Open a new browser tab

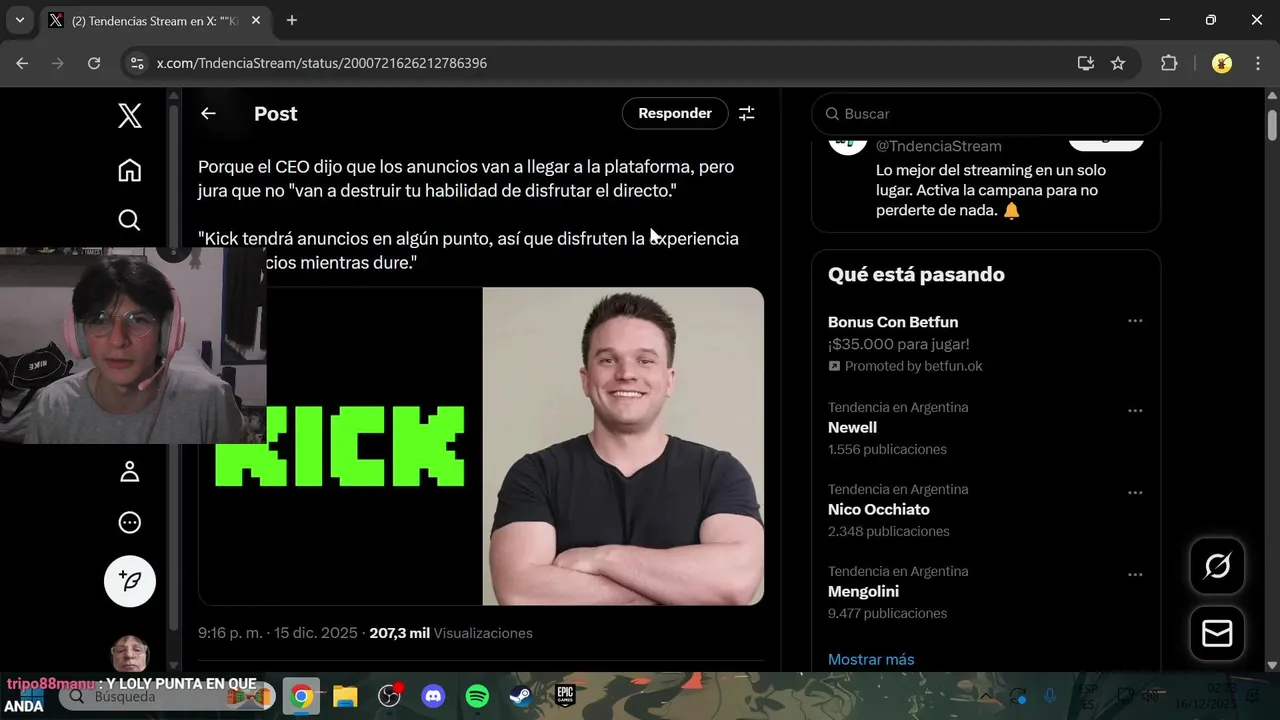pos(292,20)
